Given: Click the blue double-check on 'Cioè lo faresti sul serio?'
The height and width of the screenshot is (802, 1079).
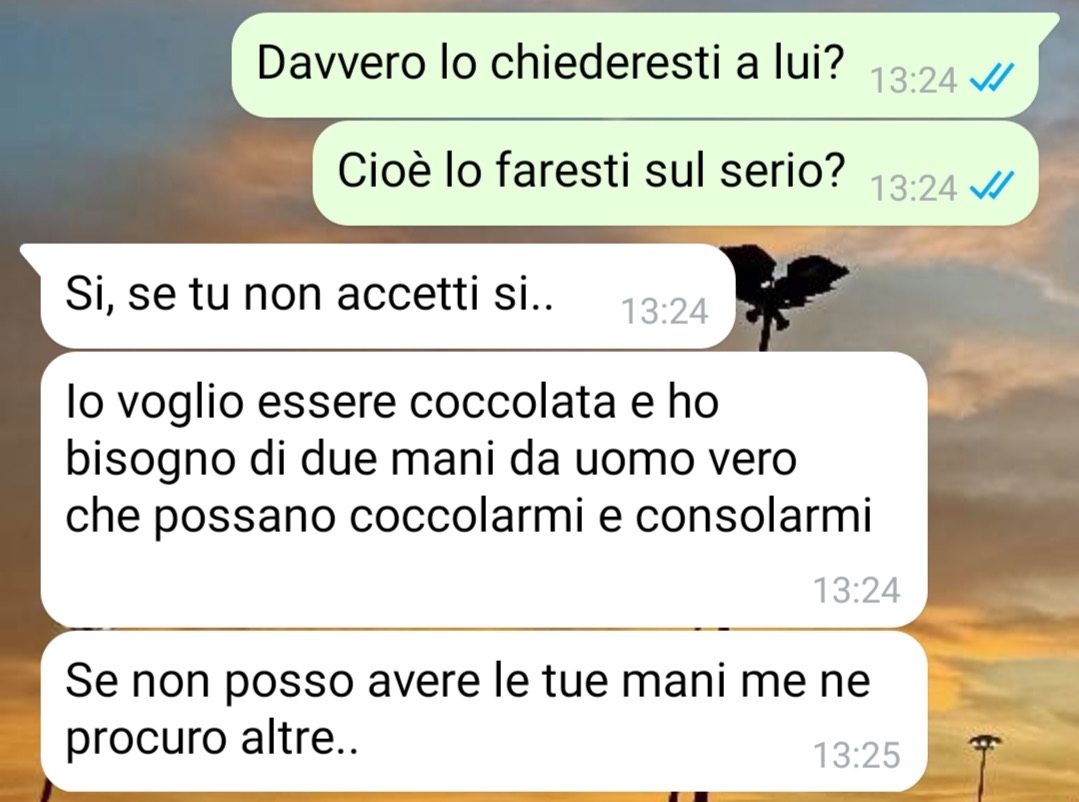Looking at the screenshot, I should click(x=992, y=186).
